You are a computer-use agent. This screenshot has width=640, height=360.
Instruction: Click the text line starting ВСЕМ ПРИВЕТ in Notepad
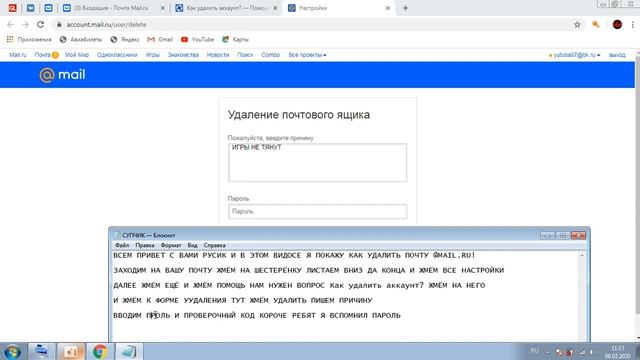coord(294,255)
